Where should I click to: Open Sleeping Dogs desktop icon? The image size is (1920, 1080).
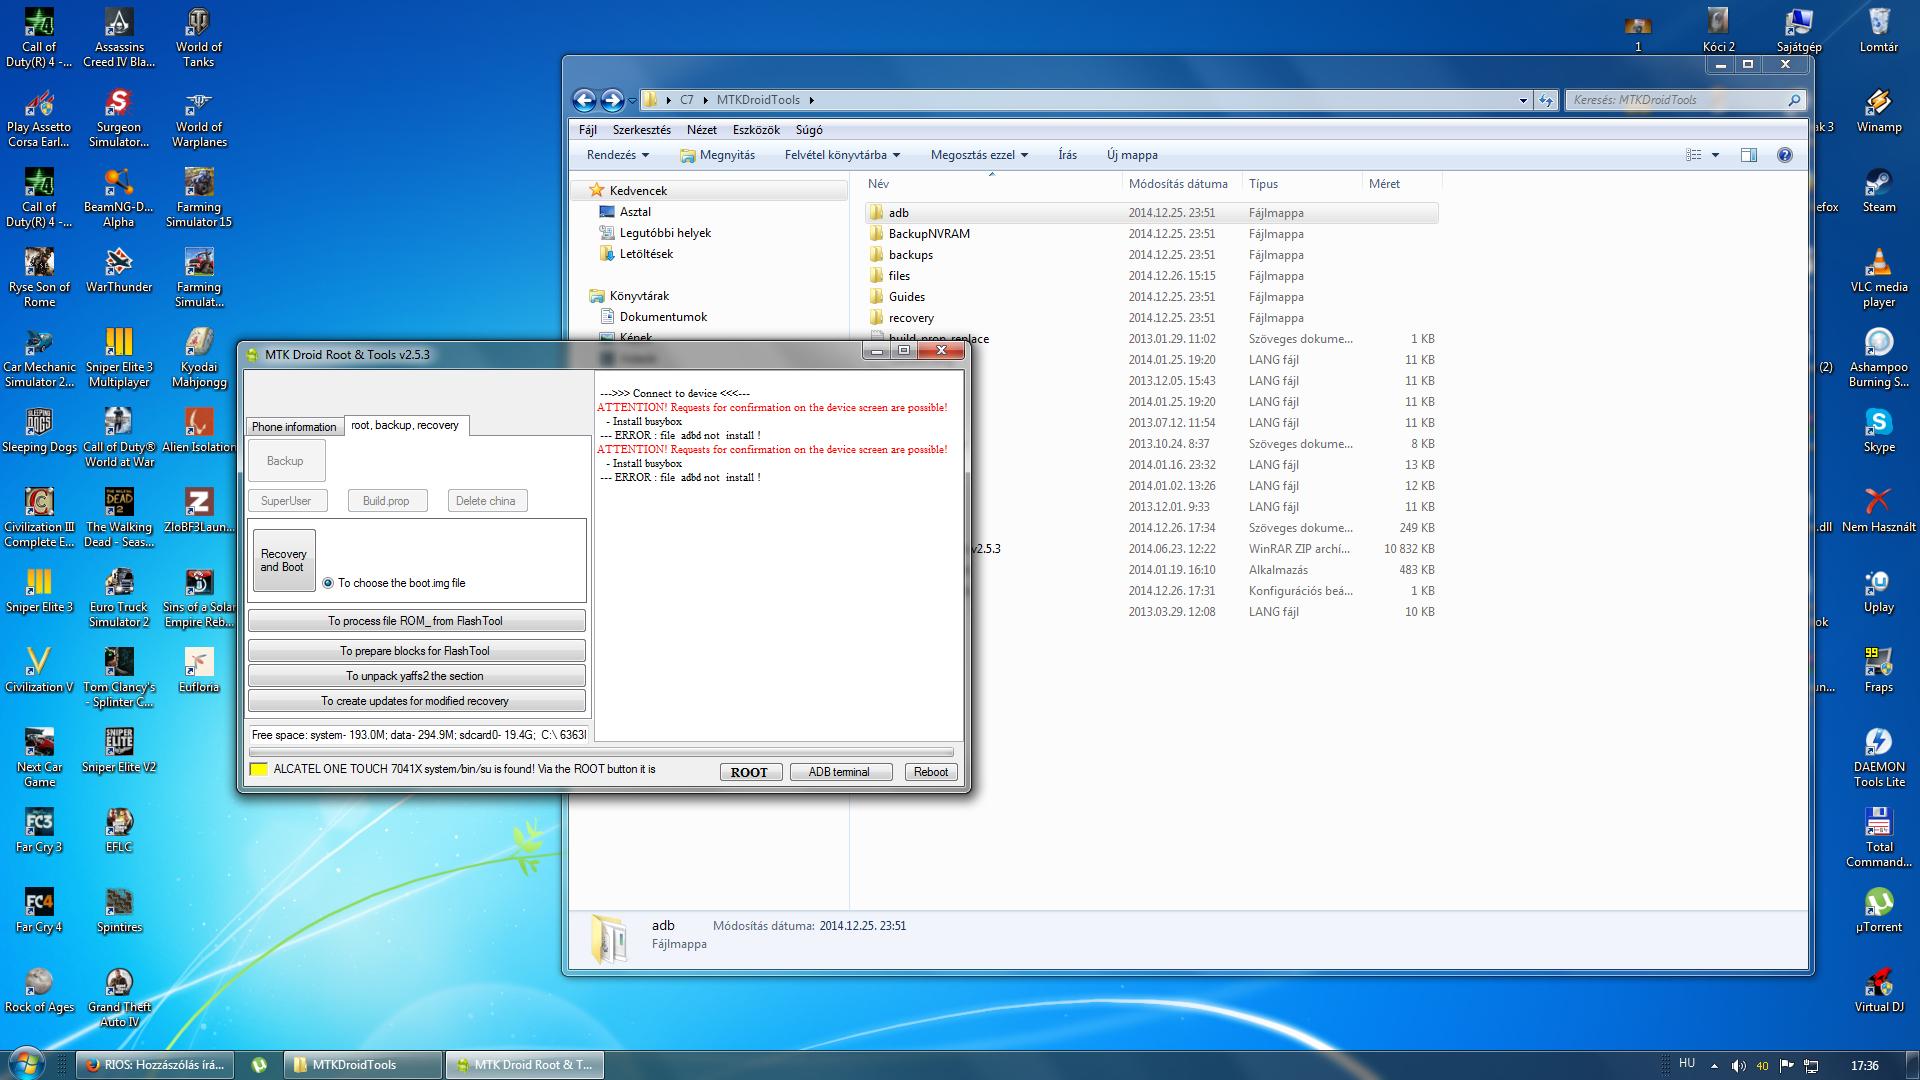pos(39,430)
